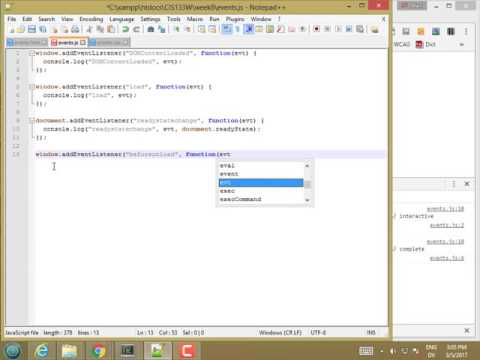Toggle Show All Characters icon
Image resolution: width=480 pixels, height=360 pixels.
click(238, 30)
